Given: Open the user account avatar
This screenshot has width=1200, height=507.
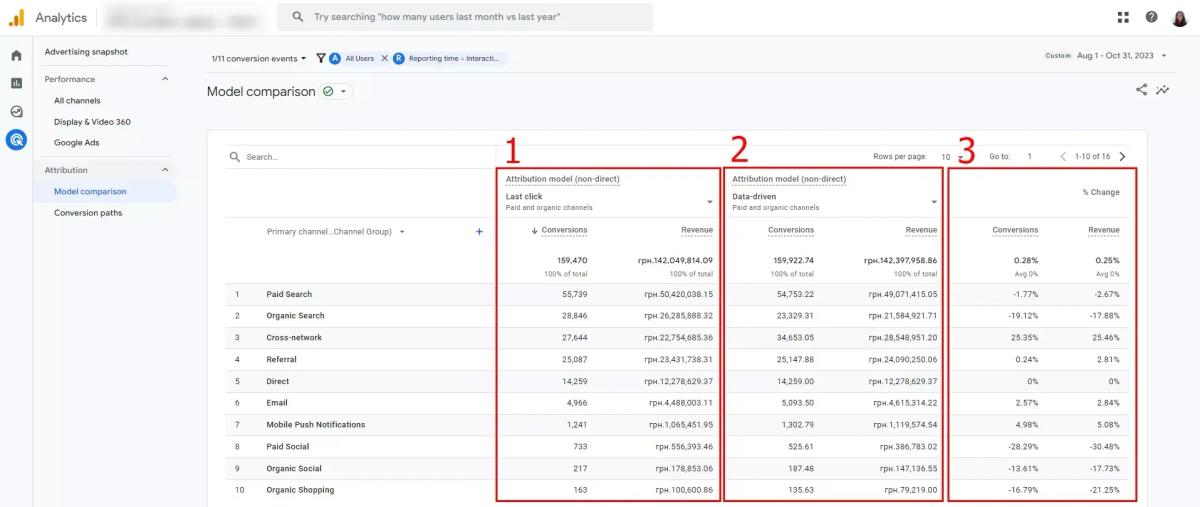Looking at the screenshot, I should coord(1180,17).
